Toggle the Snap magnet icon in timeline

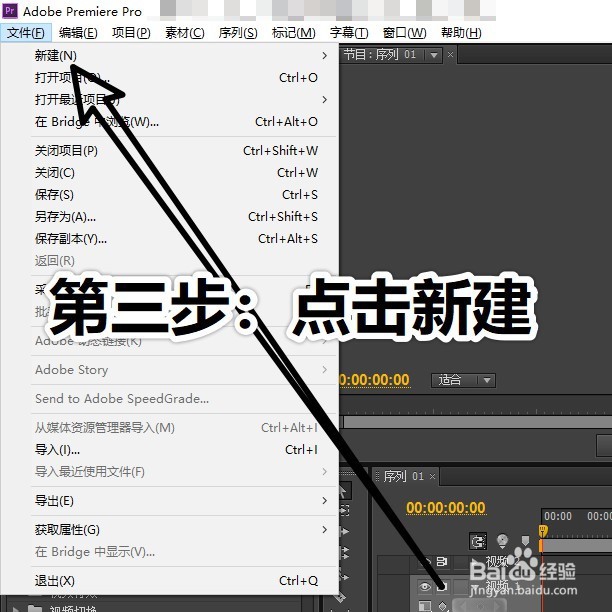(478, 541)
